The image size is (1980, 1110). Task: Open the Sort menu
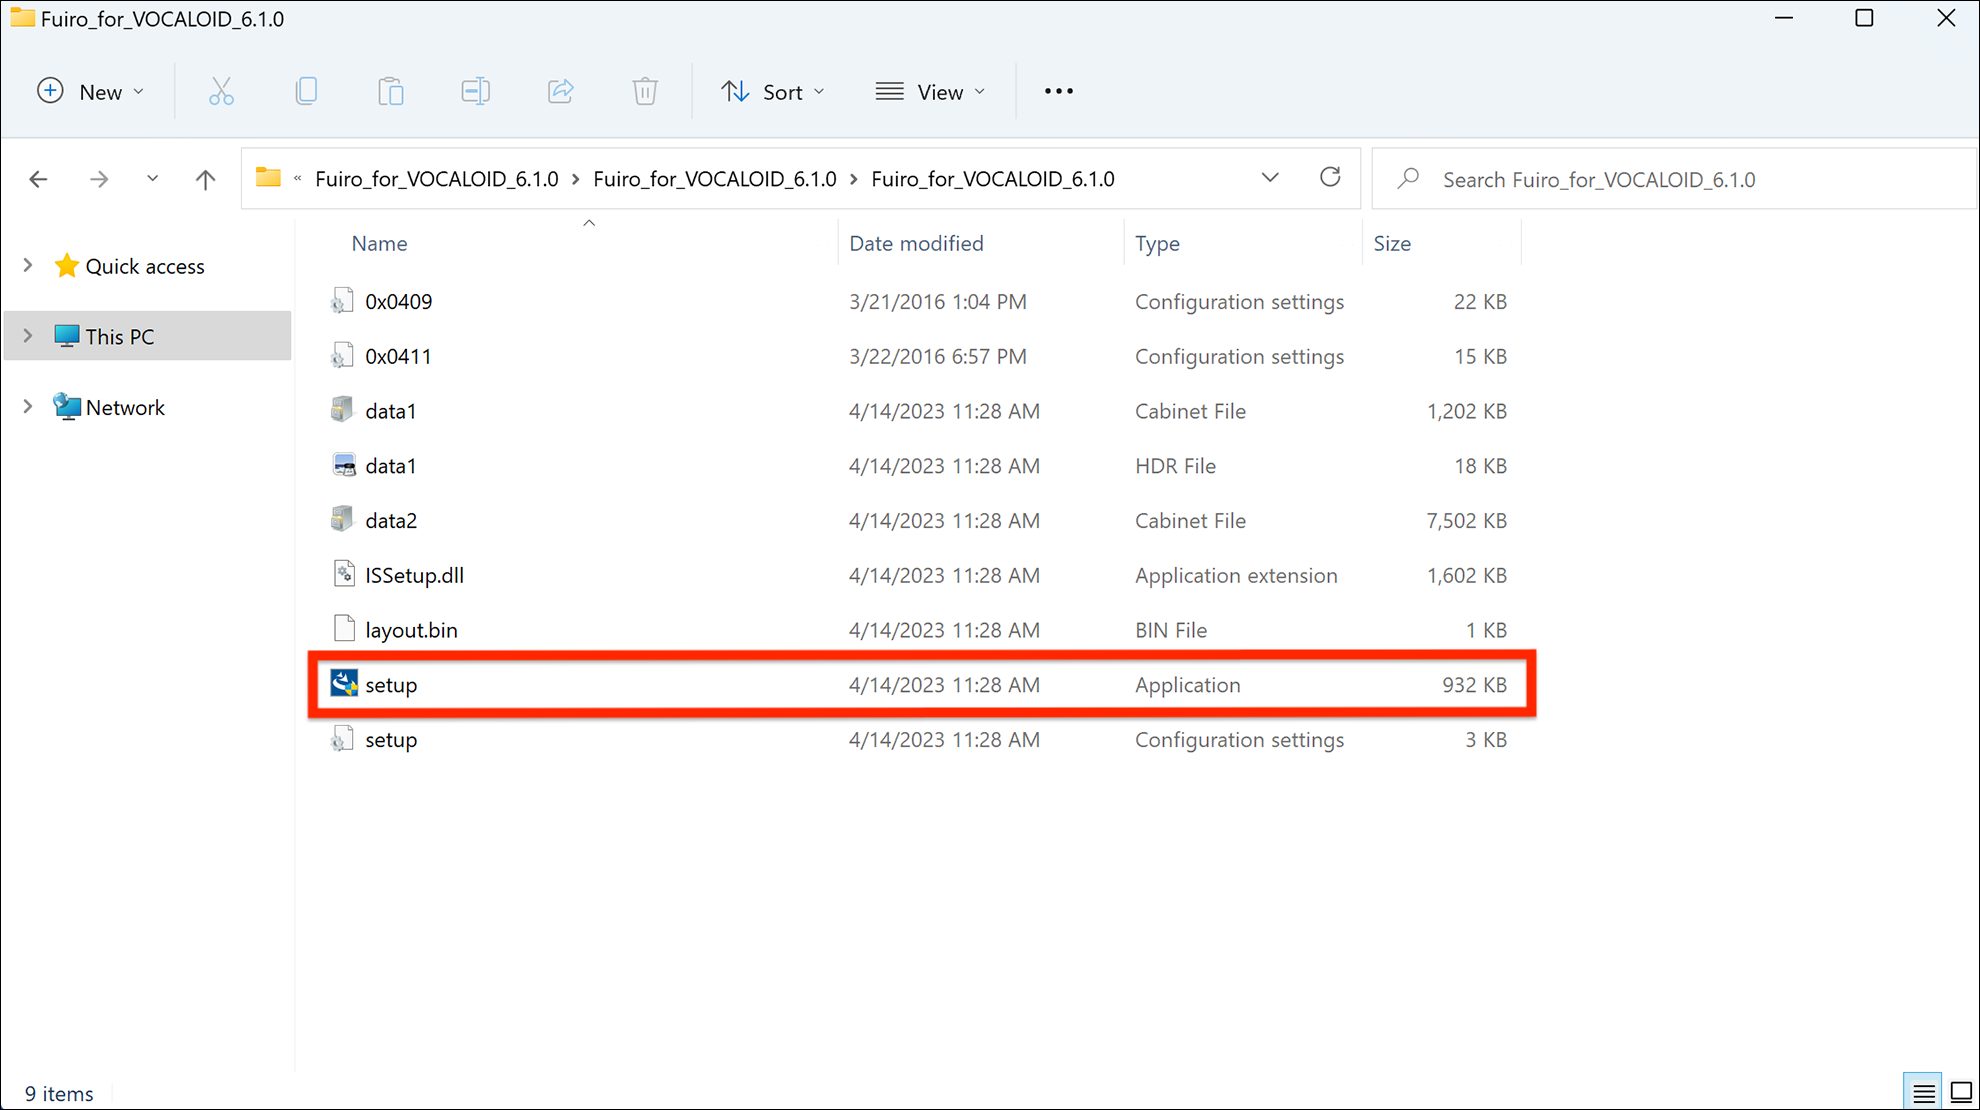pos(773,91)
